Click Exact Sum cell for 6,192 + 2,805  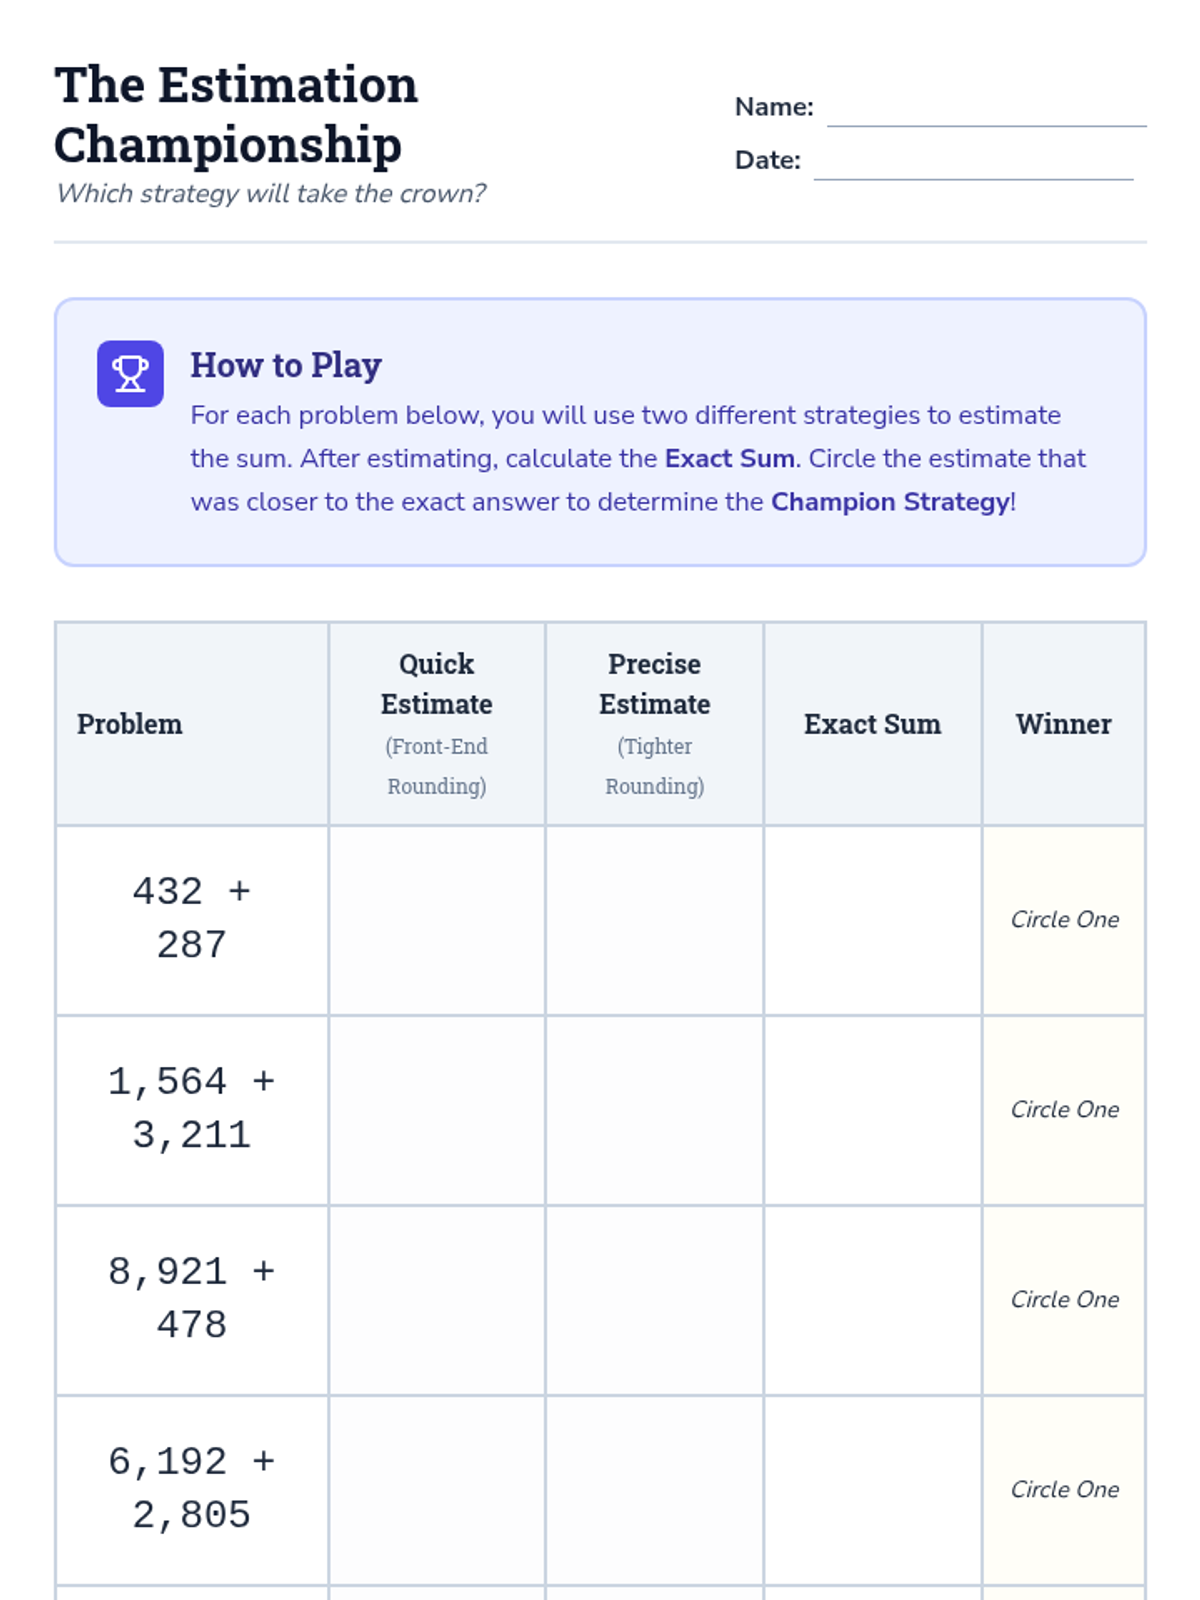click(x=873, y=1490)
